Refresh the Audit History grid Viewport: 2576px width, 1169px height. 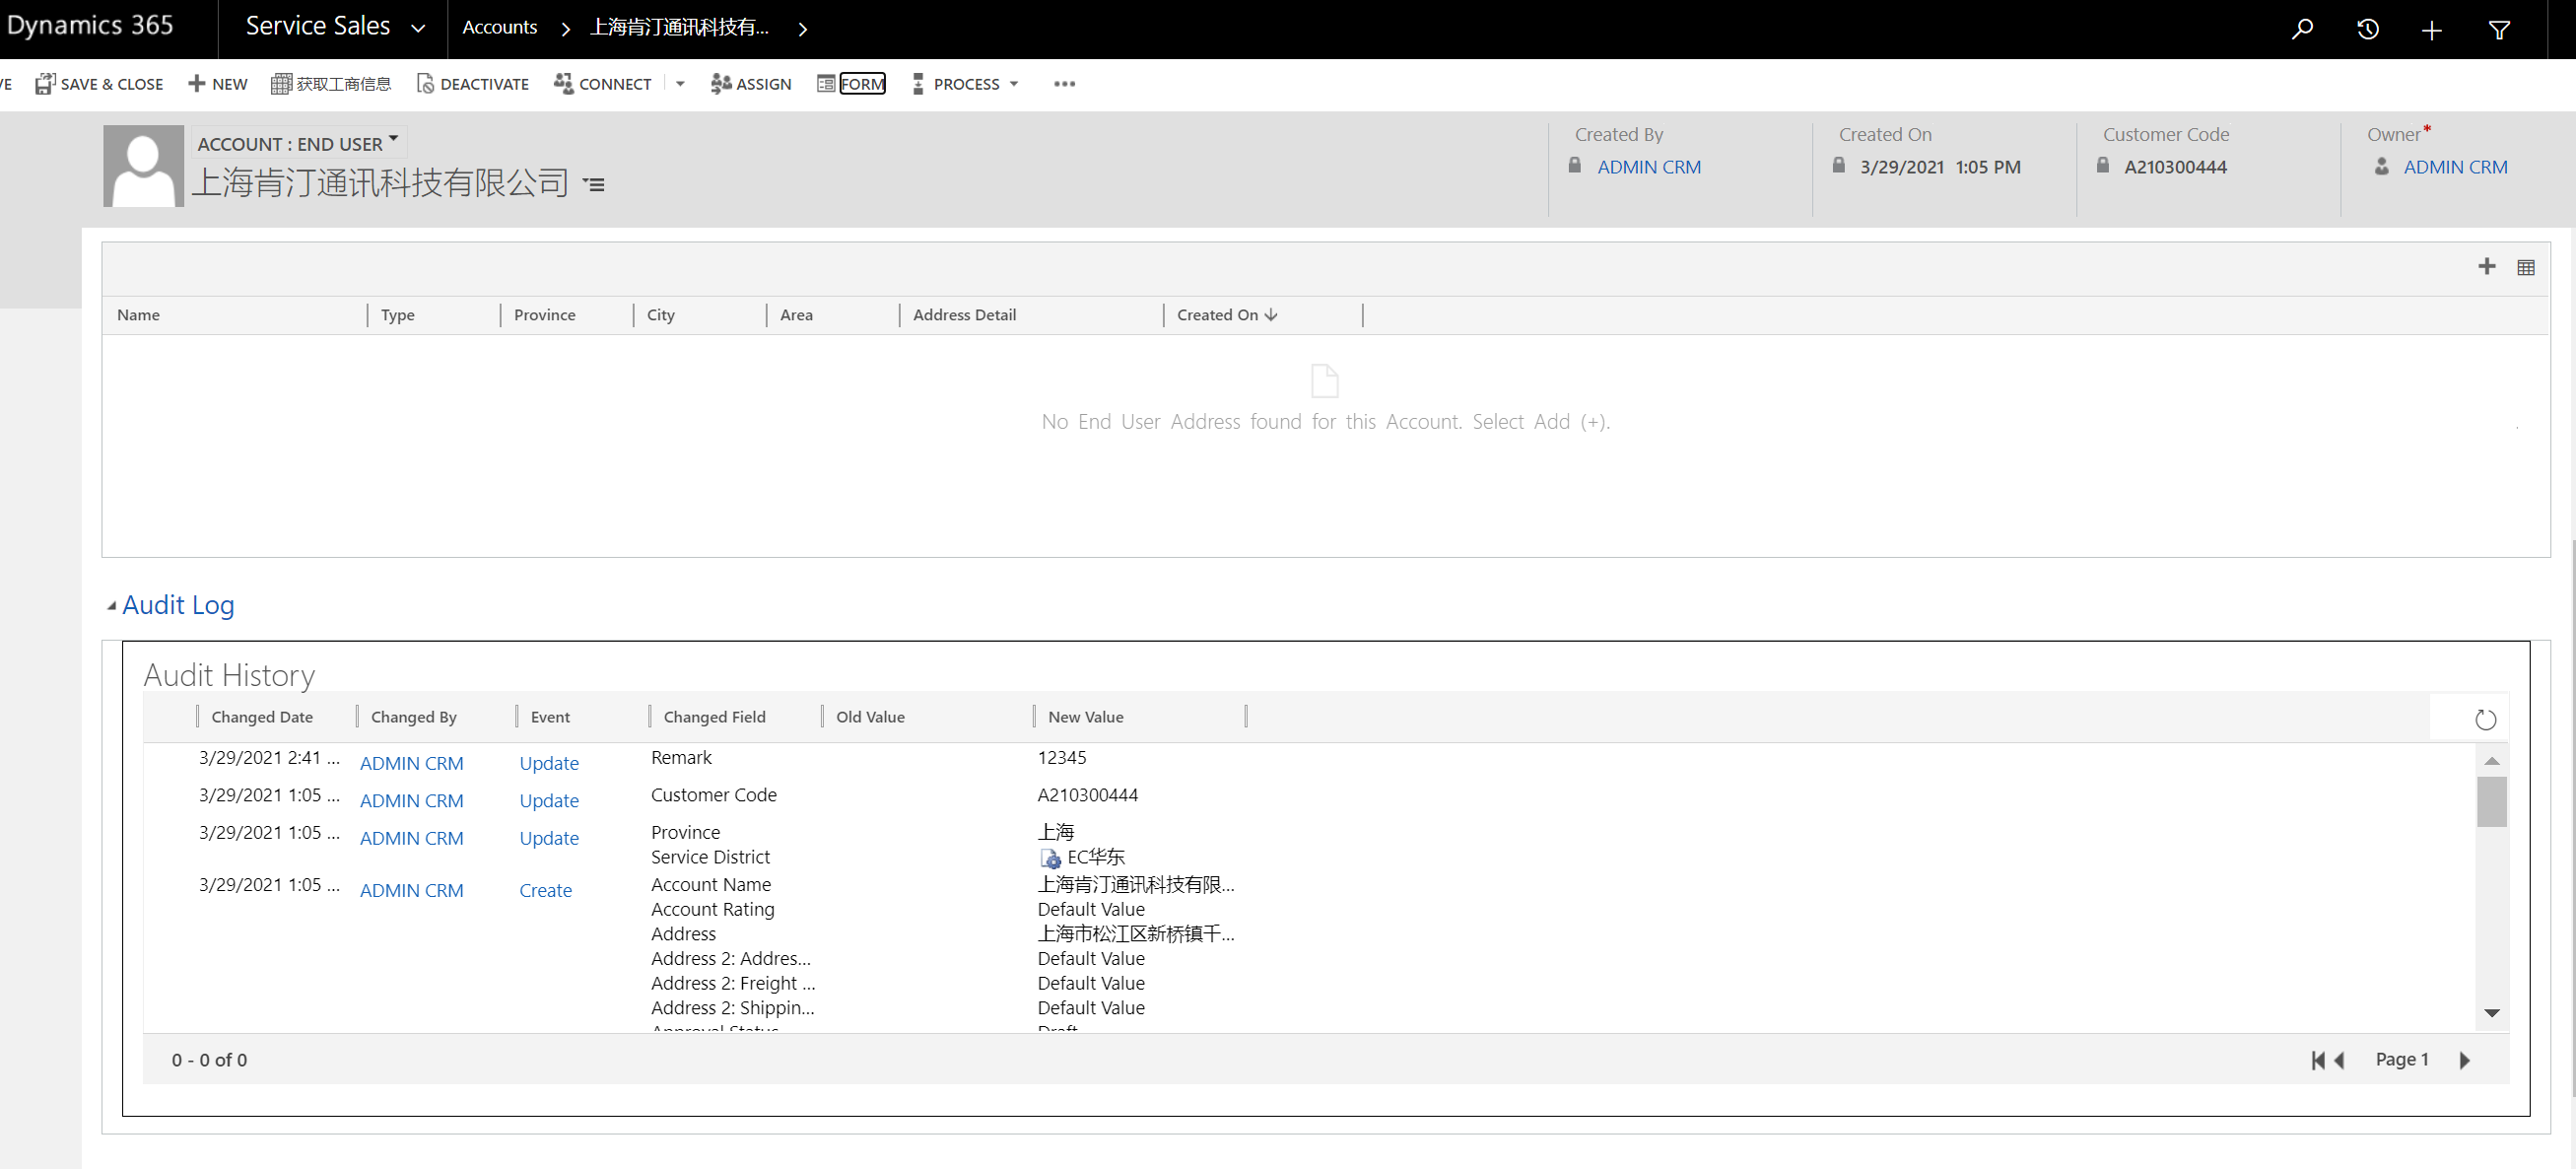(x=2485, y=719)
